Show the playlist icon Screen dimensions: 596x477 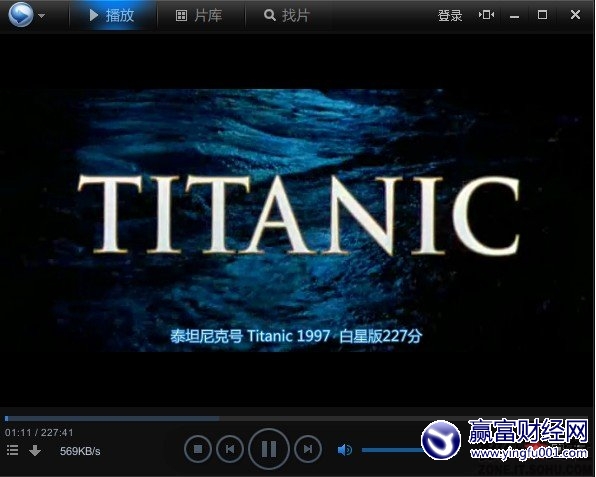click(13, 451)
